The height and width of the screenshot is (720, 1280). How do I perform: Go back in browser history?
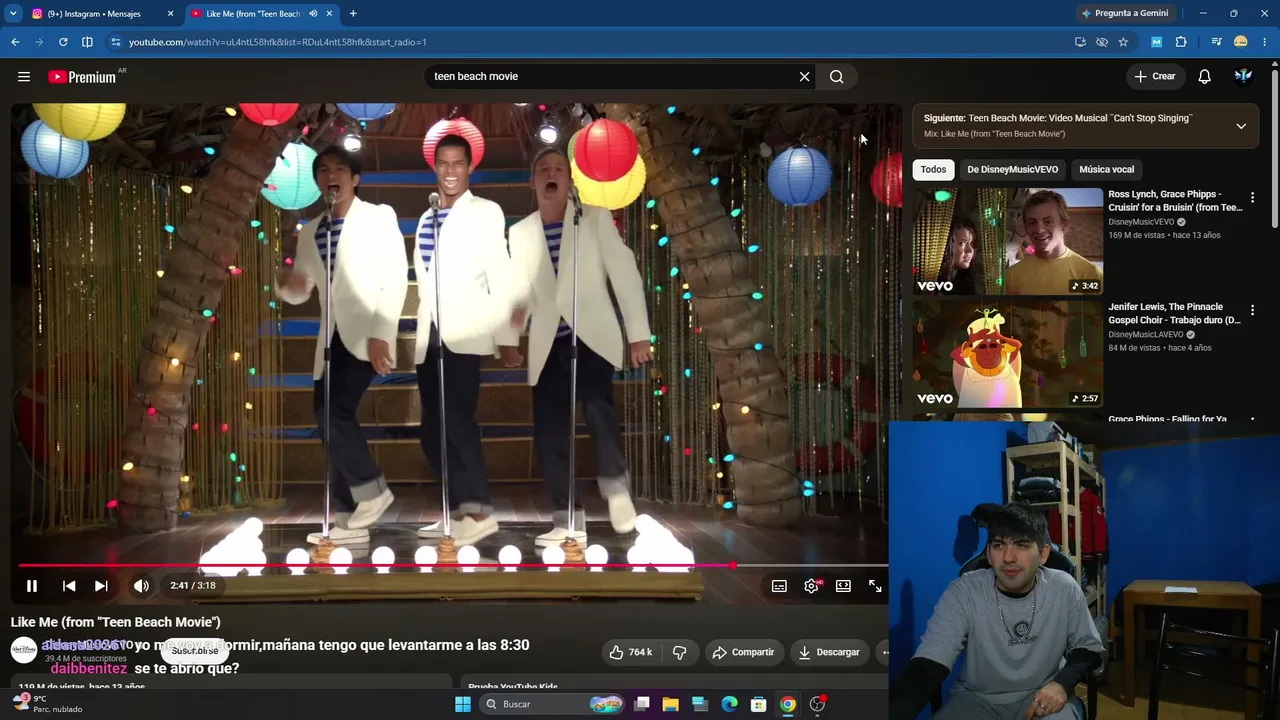[x=15, y=42]
